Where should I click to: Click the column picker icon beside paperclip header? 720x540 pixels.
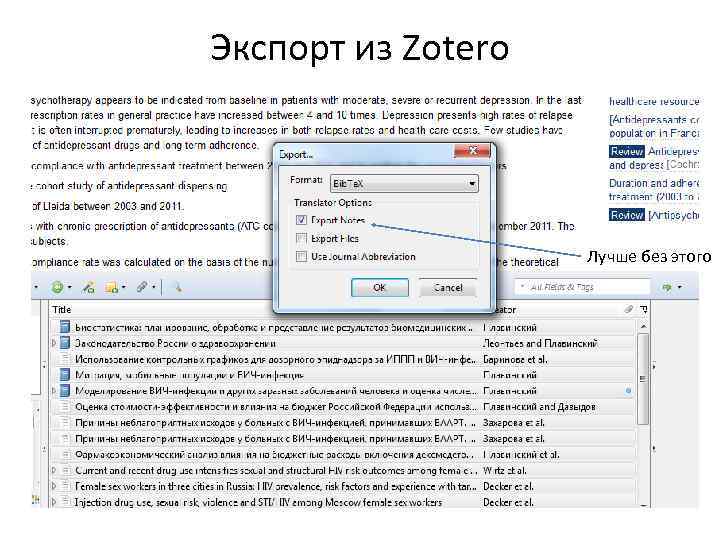click(x=643, y=309)
